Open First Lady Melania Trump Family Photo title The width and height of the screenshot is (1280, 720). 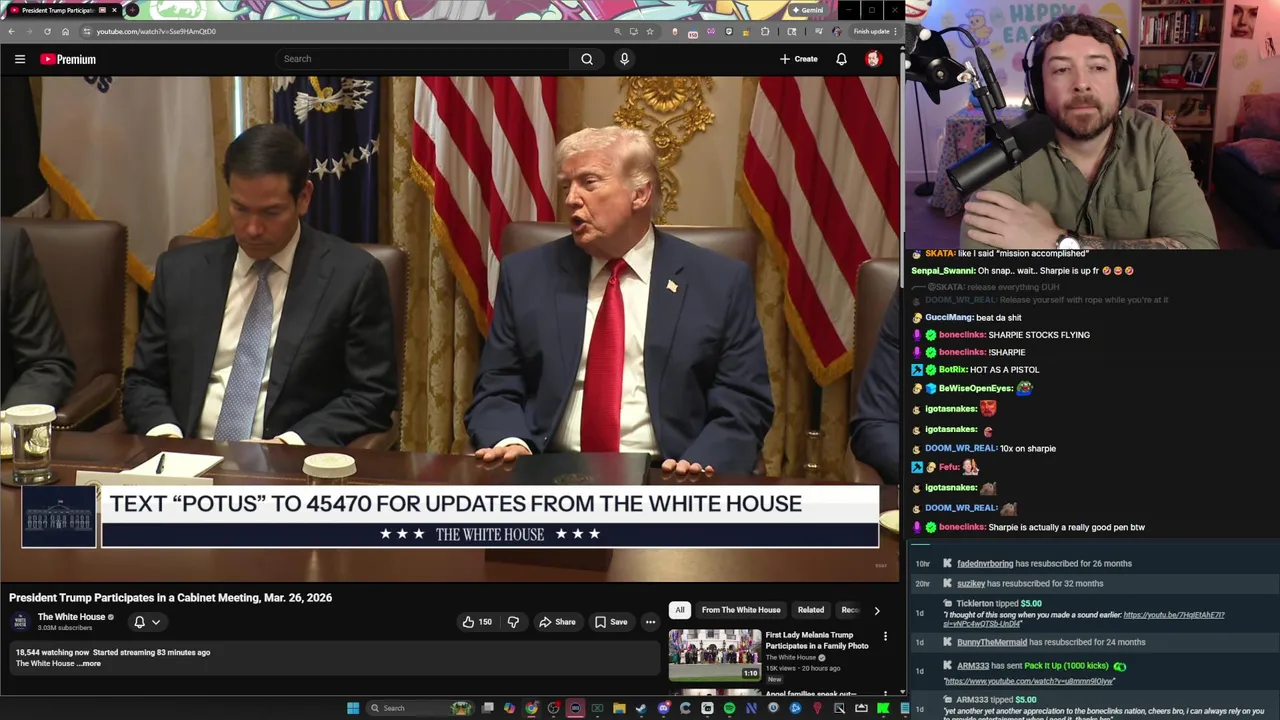click(817, 640)
